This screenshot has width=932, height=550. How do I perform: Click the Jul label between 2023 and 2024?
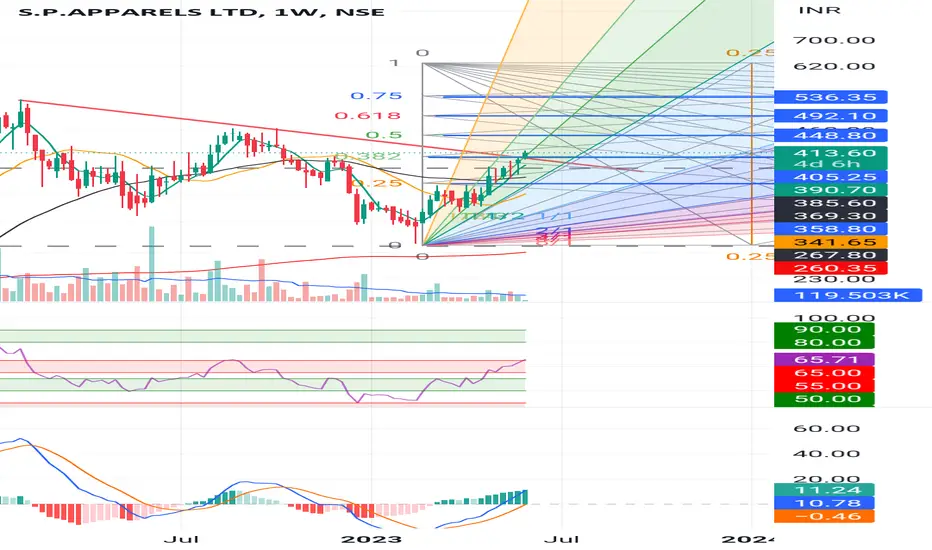click(x=561, y=539)
